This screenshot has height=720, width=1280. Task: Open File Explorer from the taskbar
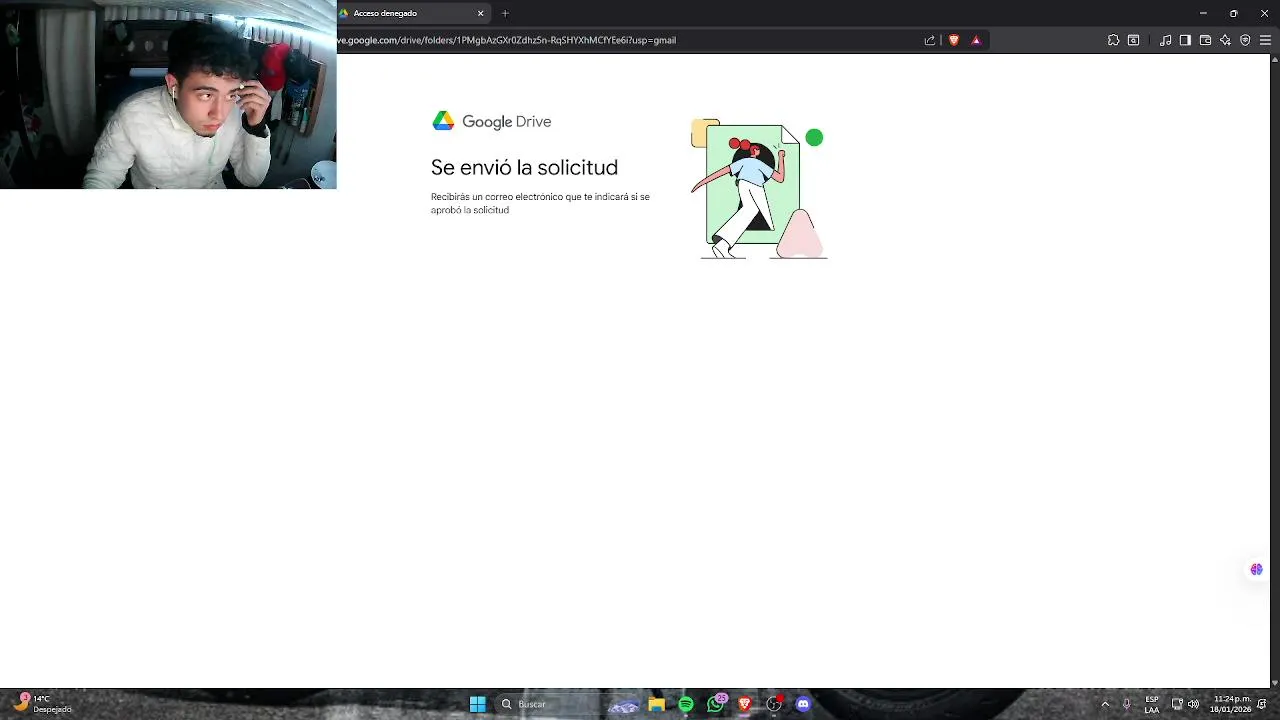point(656,704)
